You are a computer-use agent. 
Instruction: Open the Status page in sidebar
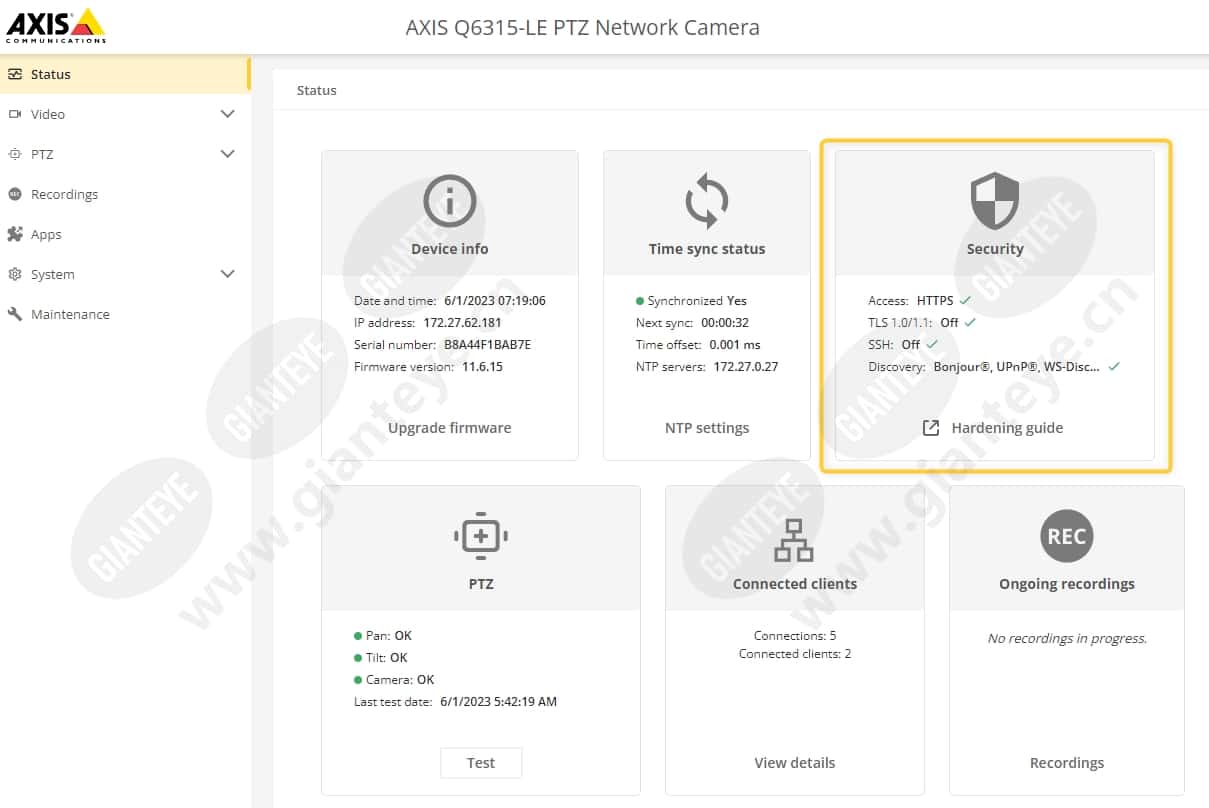click(124, 74)
